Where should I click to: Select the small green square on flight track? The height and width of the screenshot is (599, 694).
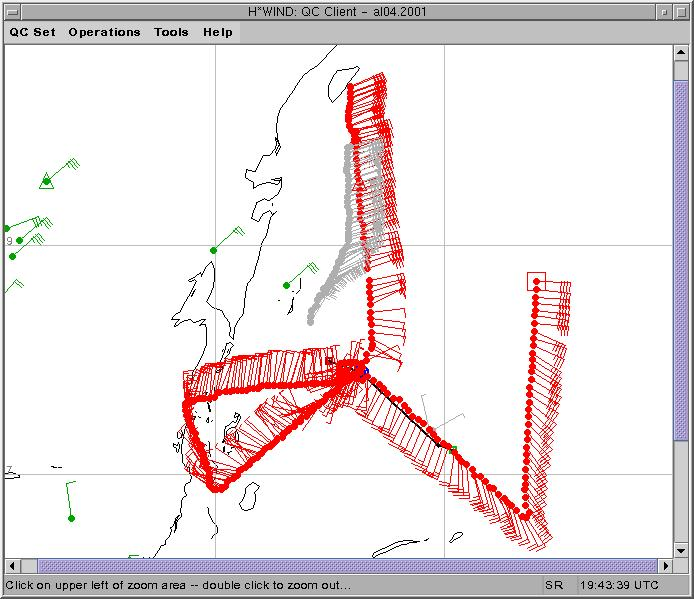[453, 449]
